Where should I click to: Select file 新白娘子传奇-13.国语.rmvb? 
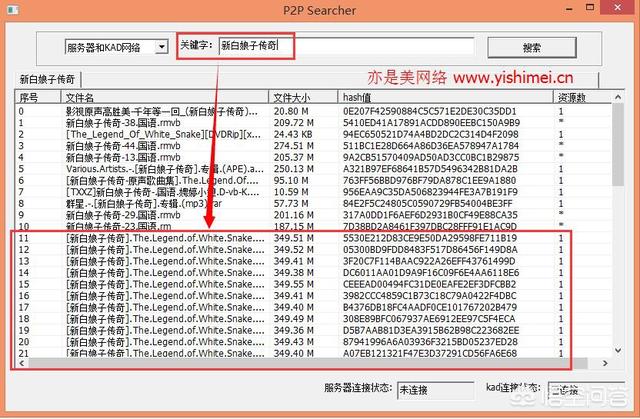click(x=123, y=157)
